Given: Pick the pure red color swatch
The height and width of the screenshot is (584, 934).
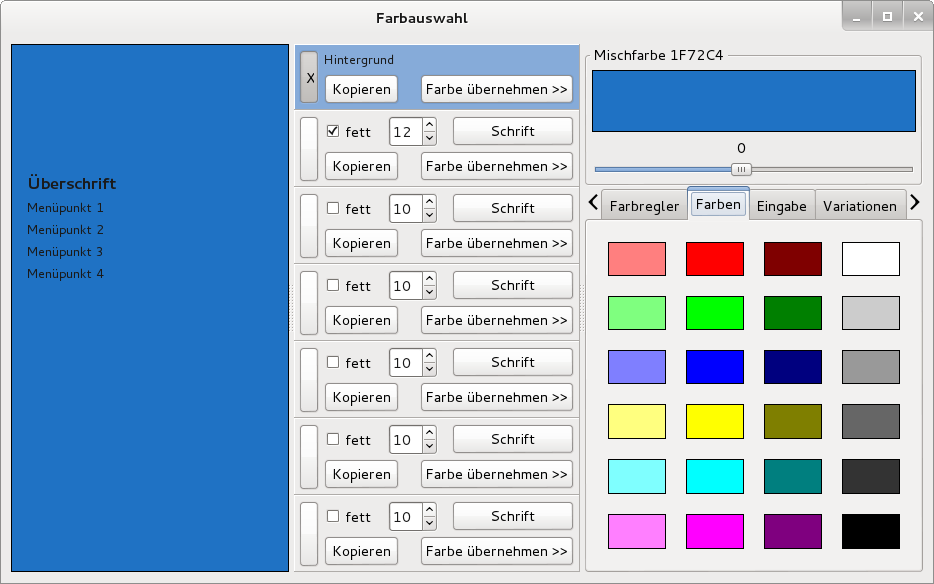Looking at the screenshot, I should point(715,259).
